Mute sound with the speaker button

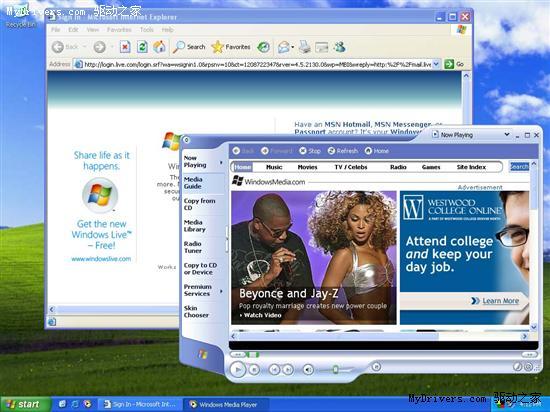(308, 370)
